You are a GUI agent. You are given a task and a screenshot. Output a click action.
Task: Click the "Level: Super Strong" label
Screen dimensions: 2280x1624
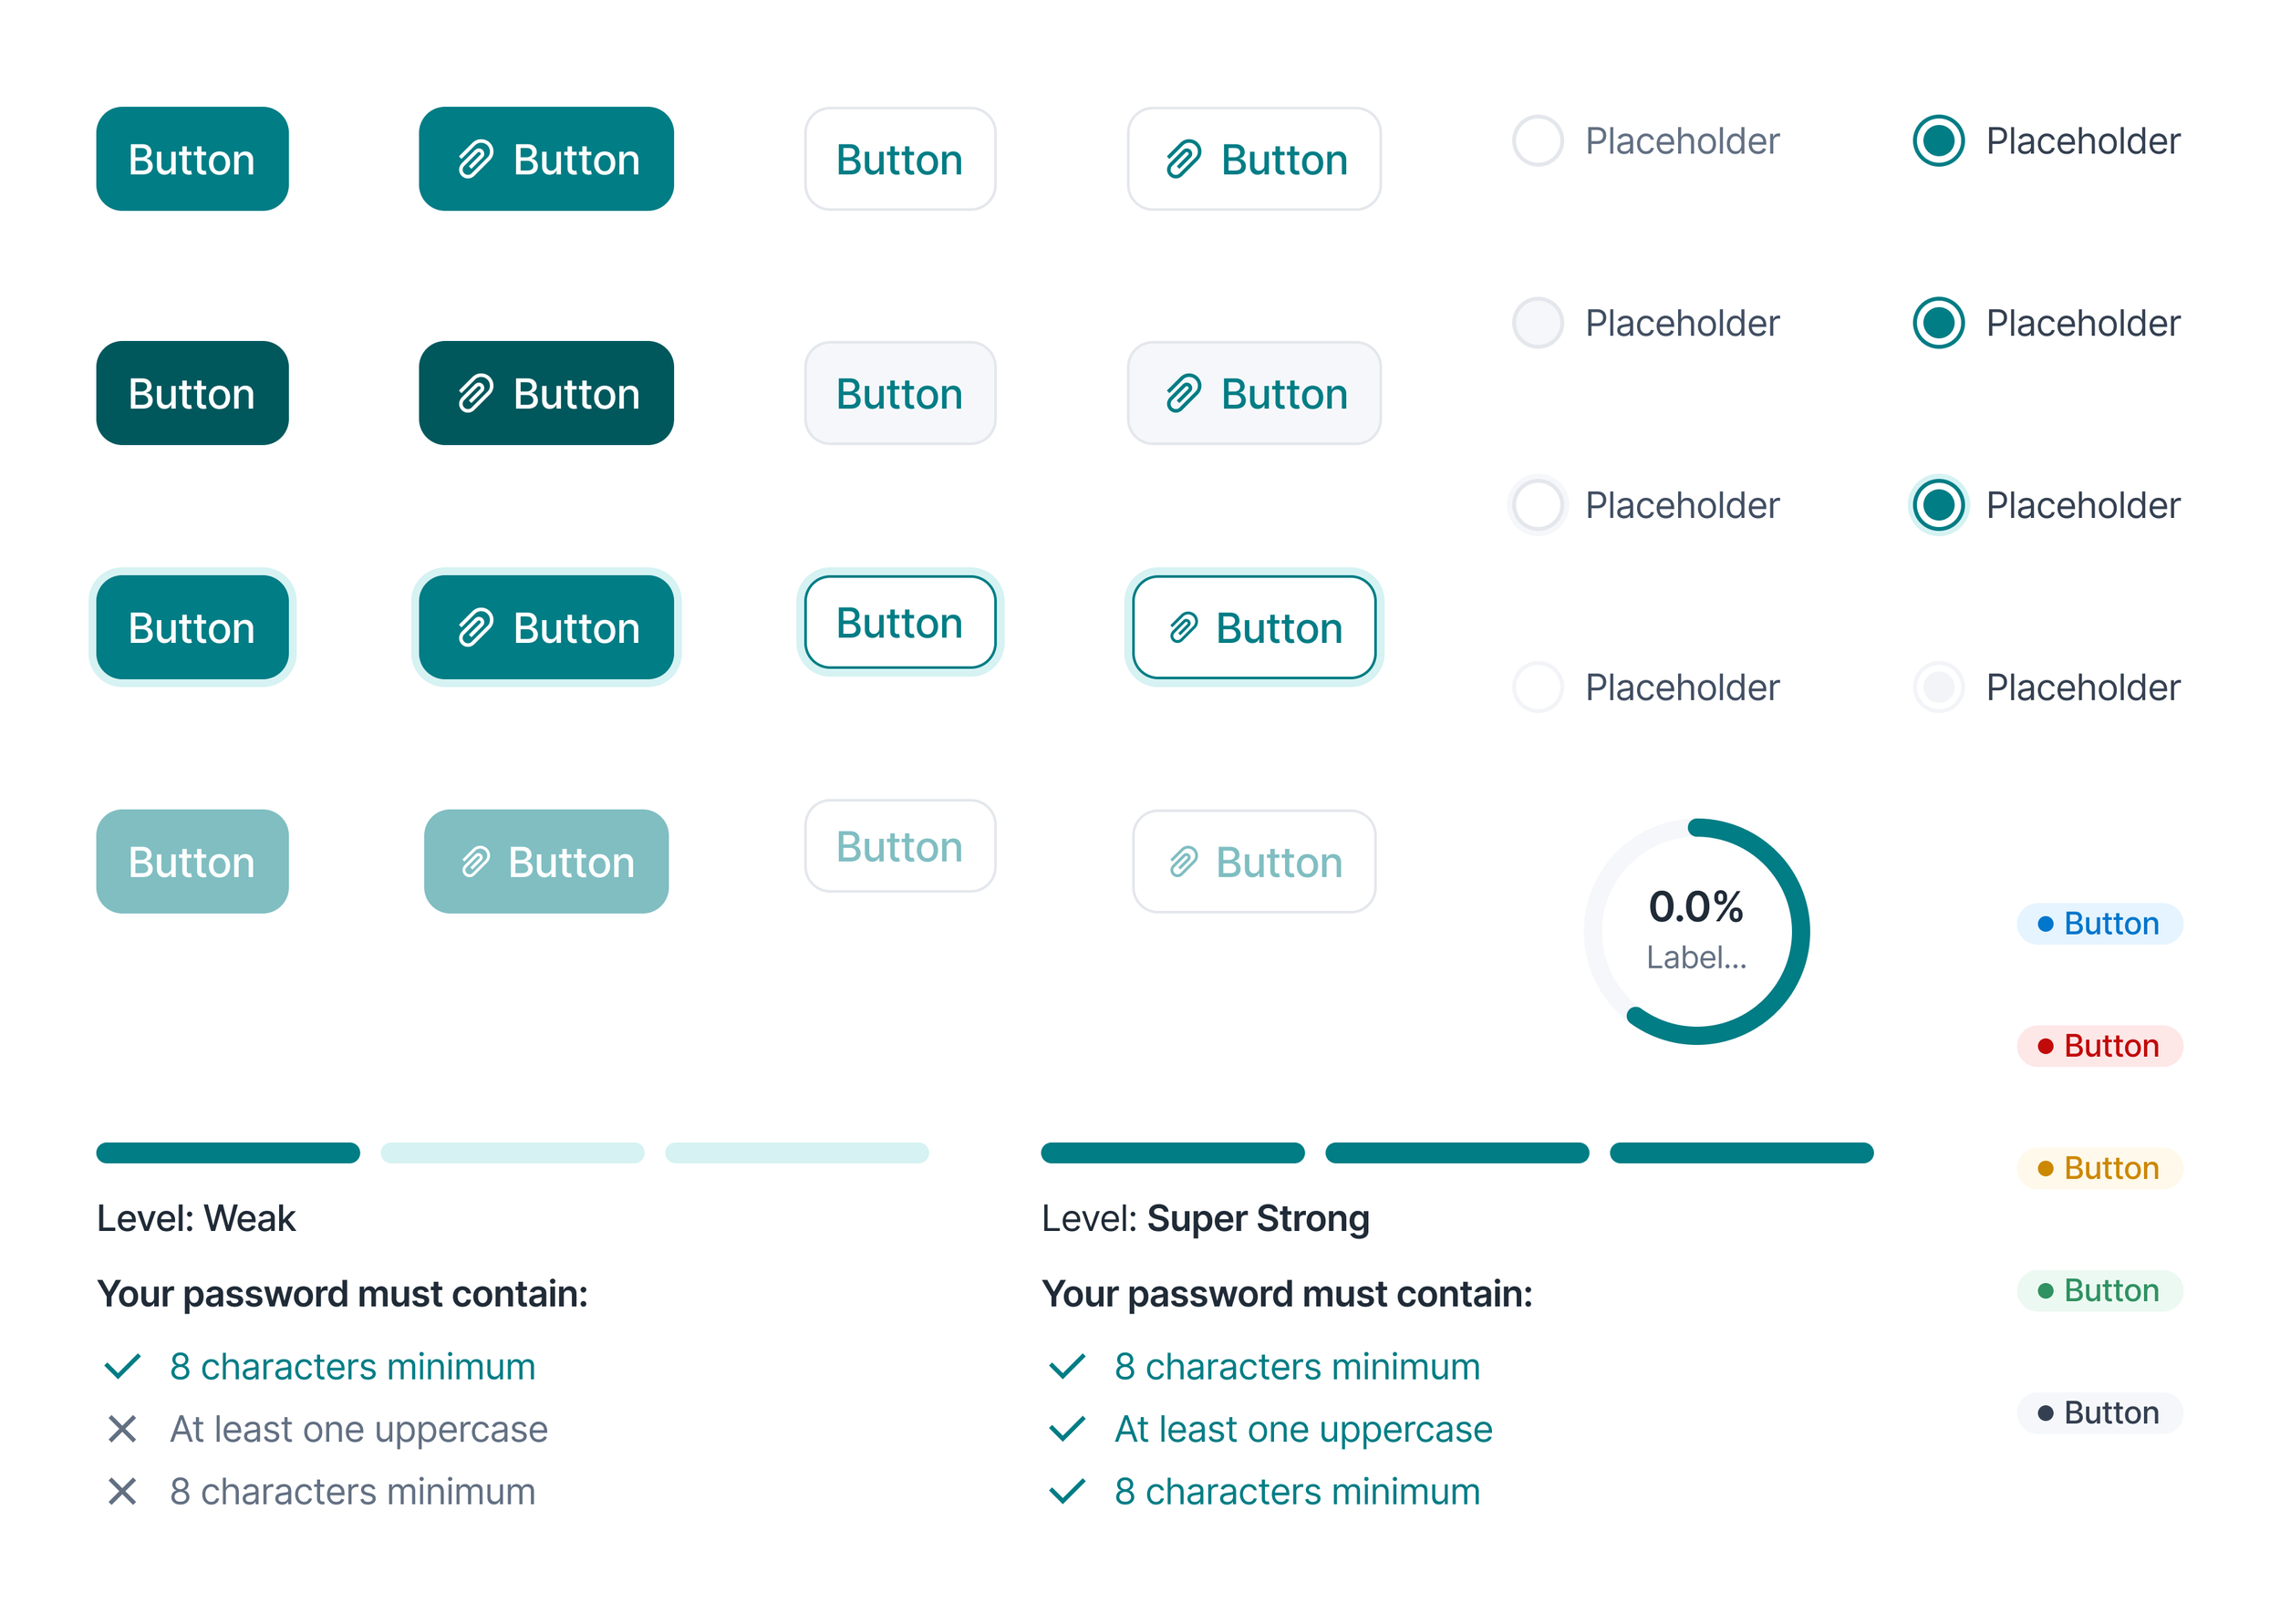point(1204,1219)
